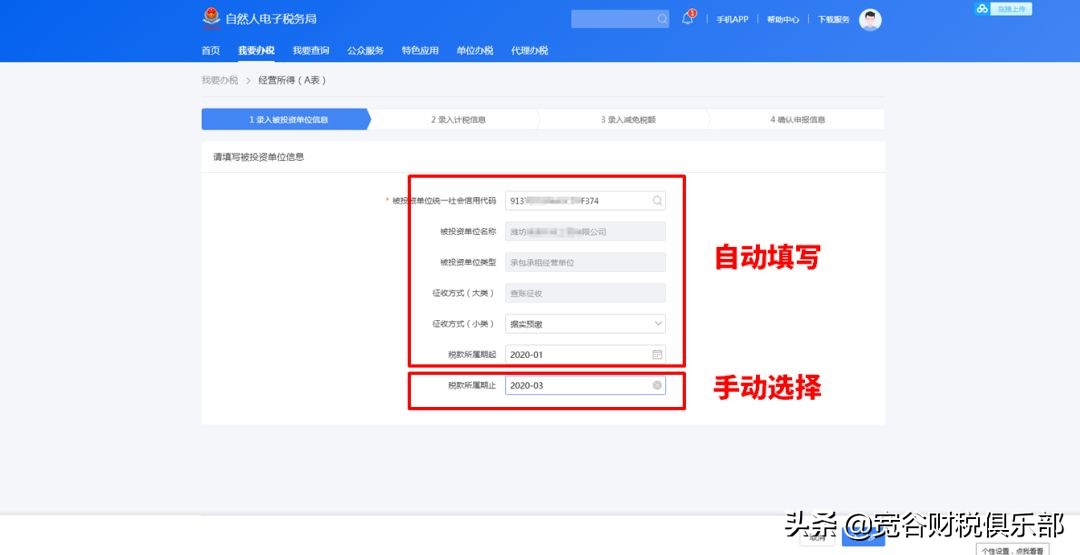Screen dimensions: 1080x555
Task: Open the 代理办税 tab
Action: click(x=530, y=50)
